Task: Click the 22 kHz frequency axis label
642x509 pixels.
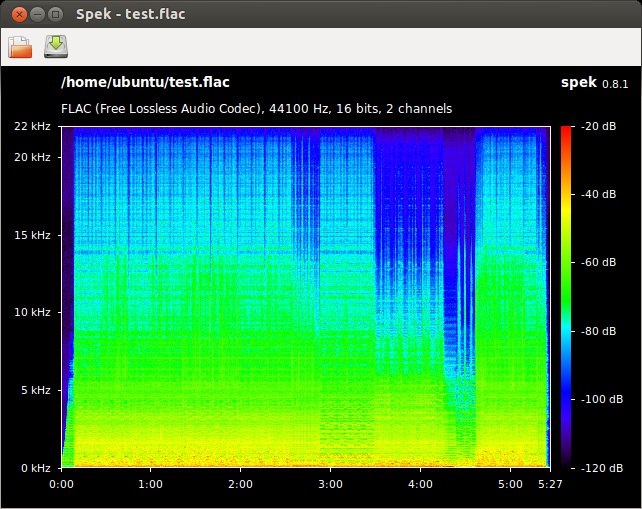Action: [33, 126]
